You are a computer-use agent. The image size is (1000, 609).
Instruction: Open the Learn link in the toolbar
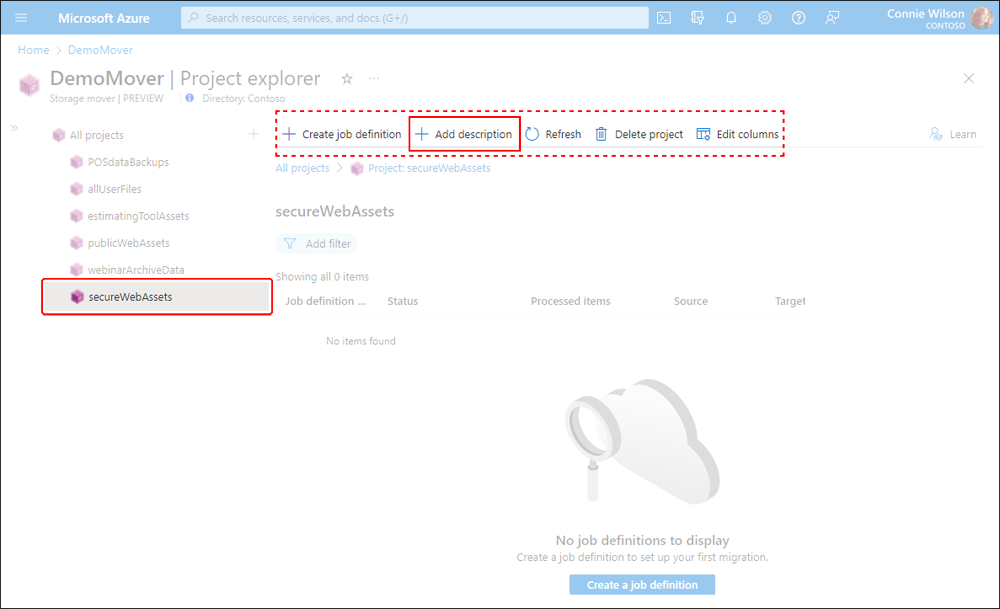(953, 134)
